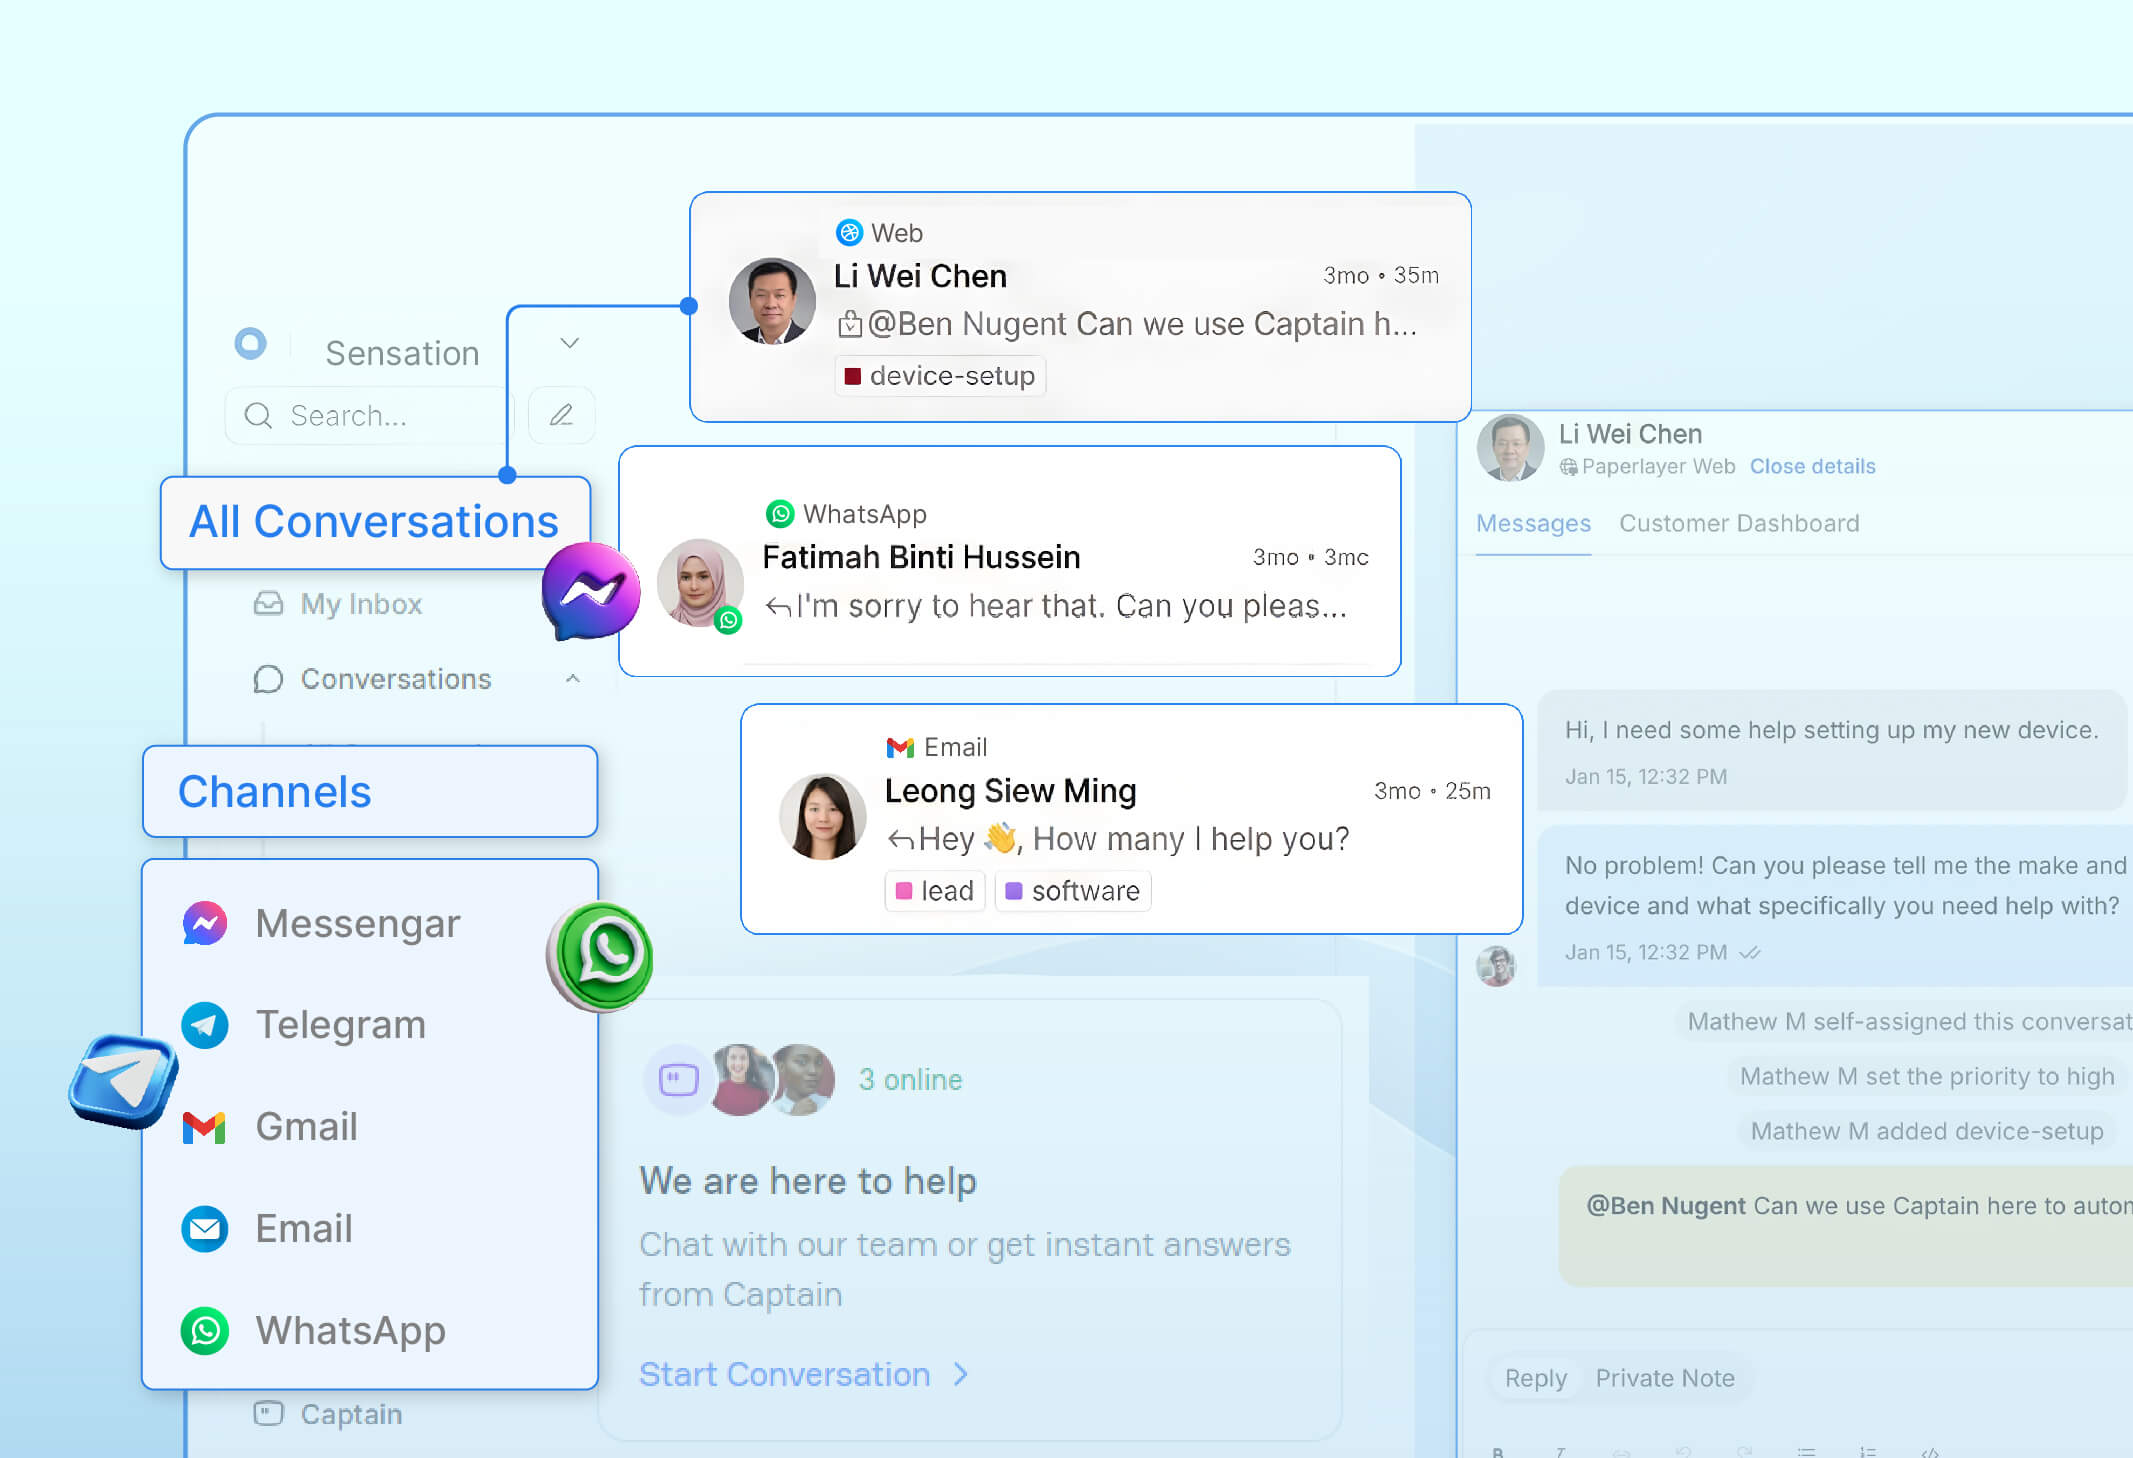Select Telegram channel in the list
Screen dimensions: 2133x1458
[340, 1025]
